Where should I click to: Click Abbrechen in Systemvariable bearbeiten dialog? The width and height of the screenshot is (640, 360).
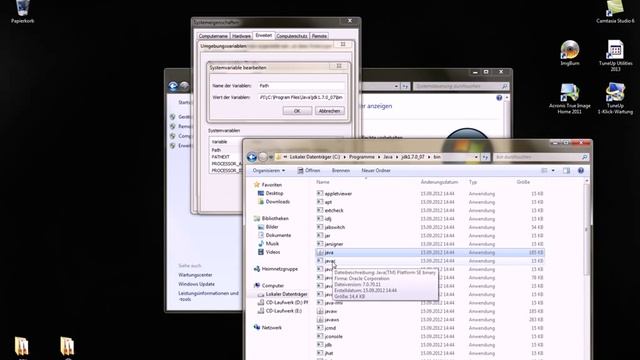329,111
